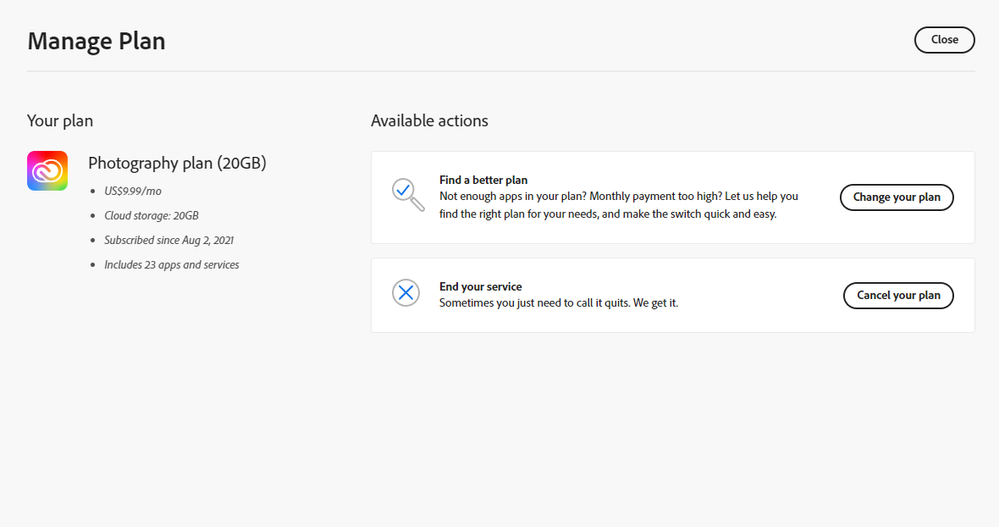The height and width of the screenshot is (527, 999).
Task: Close the Manage Plan dialog
Action: (x=944, y=40)
